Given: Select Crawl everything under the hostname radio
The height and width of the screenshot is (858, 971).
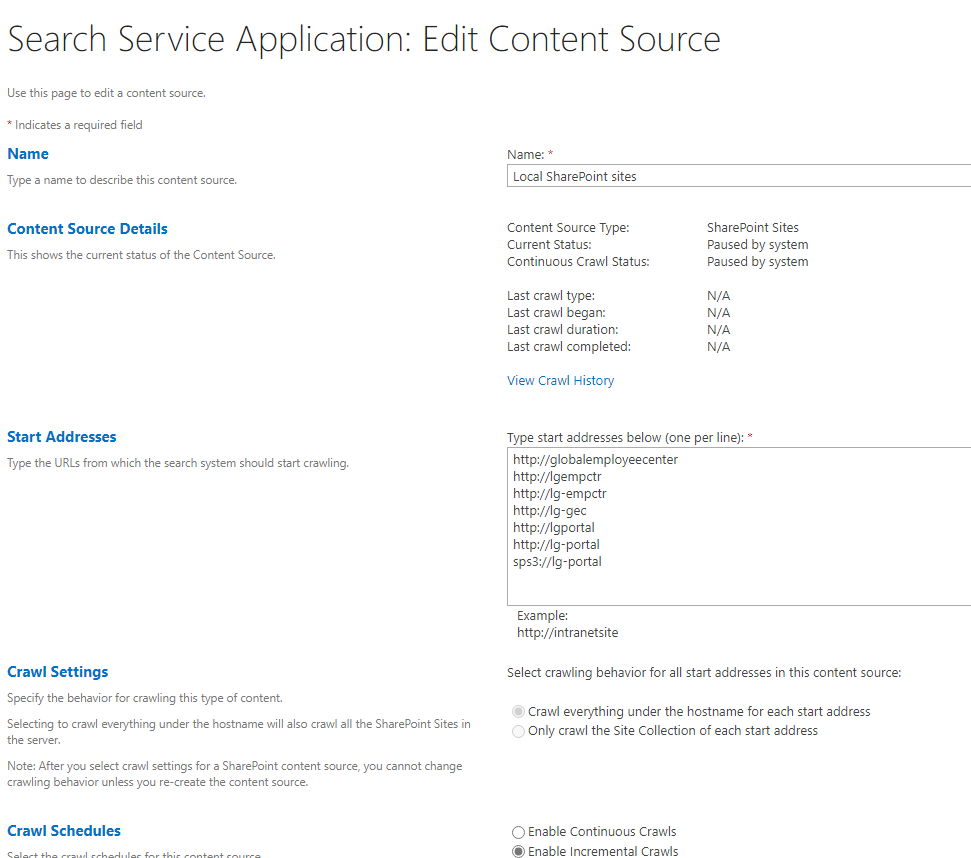Looking at the screenshot, I should pos(518,711).
